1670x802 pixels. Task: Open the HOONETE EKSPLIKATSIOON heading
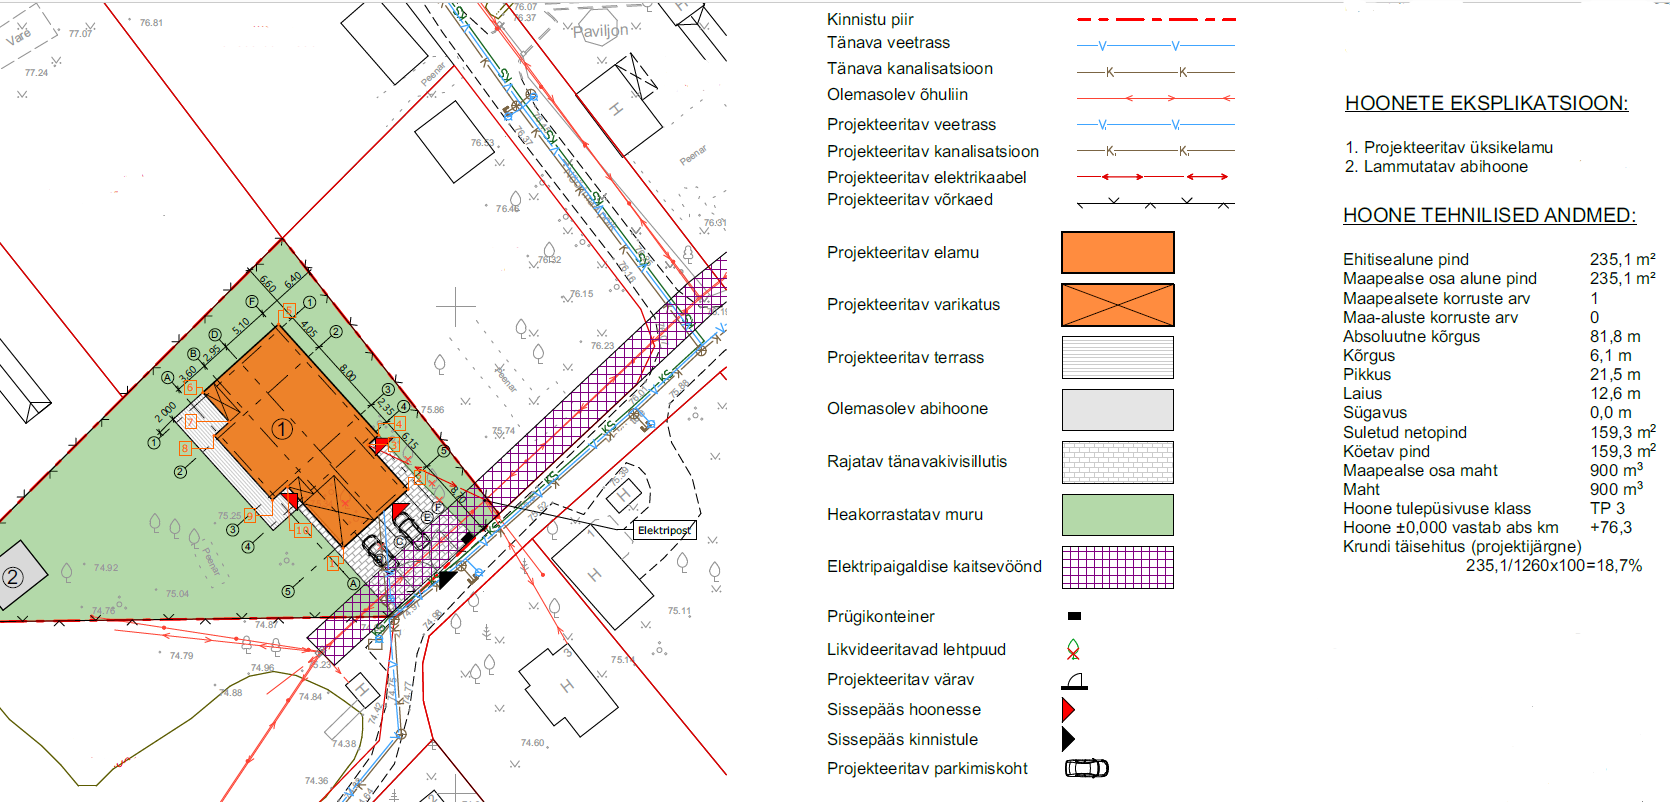1486,103
